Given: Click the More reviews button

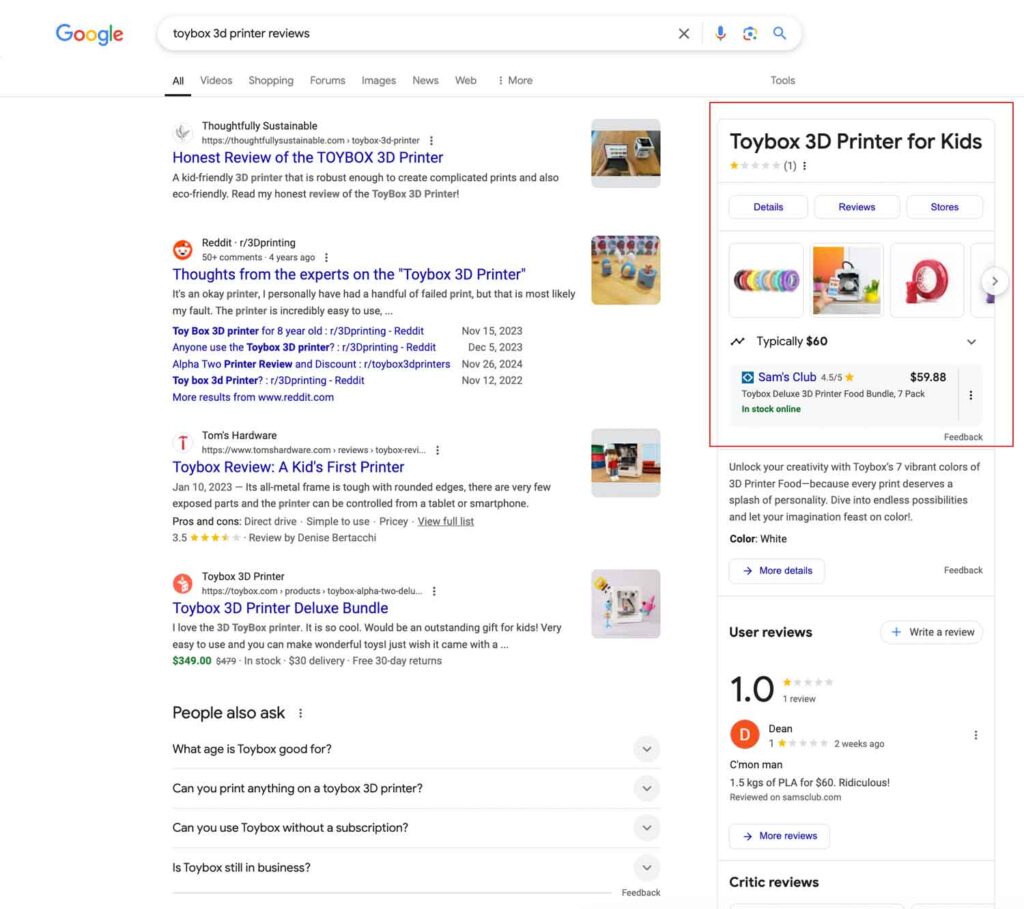Looking at the screenshot, I should (x=779, y=836).
